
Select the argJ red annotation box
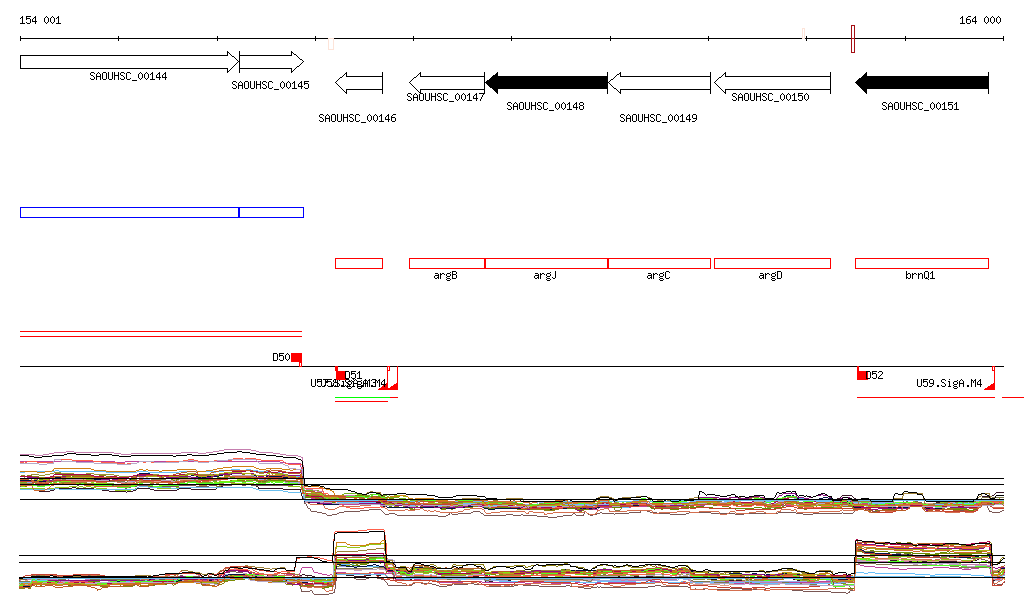coord(547,264)
